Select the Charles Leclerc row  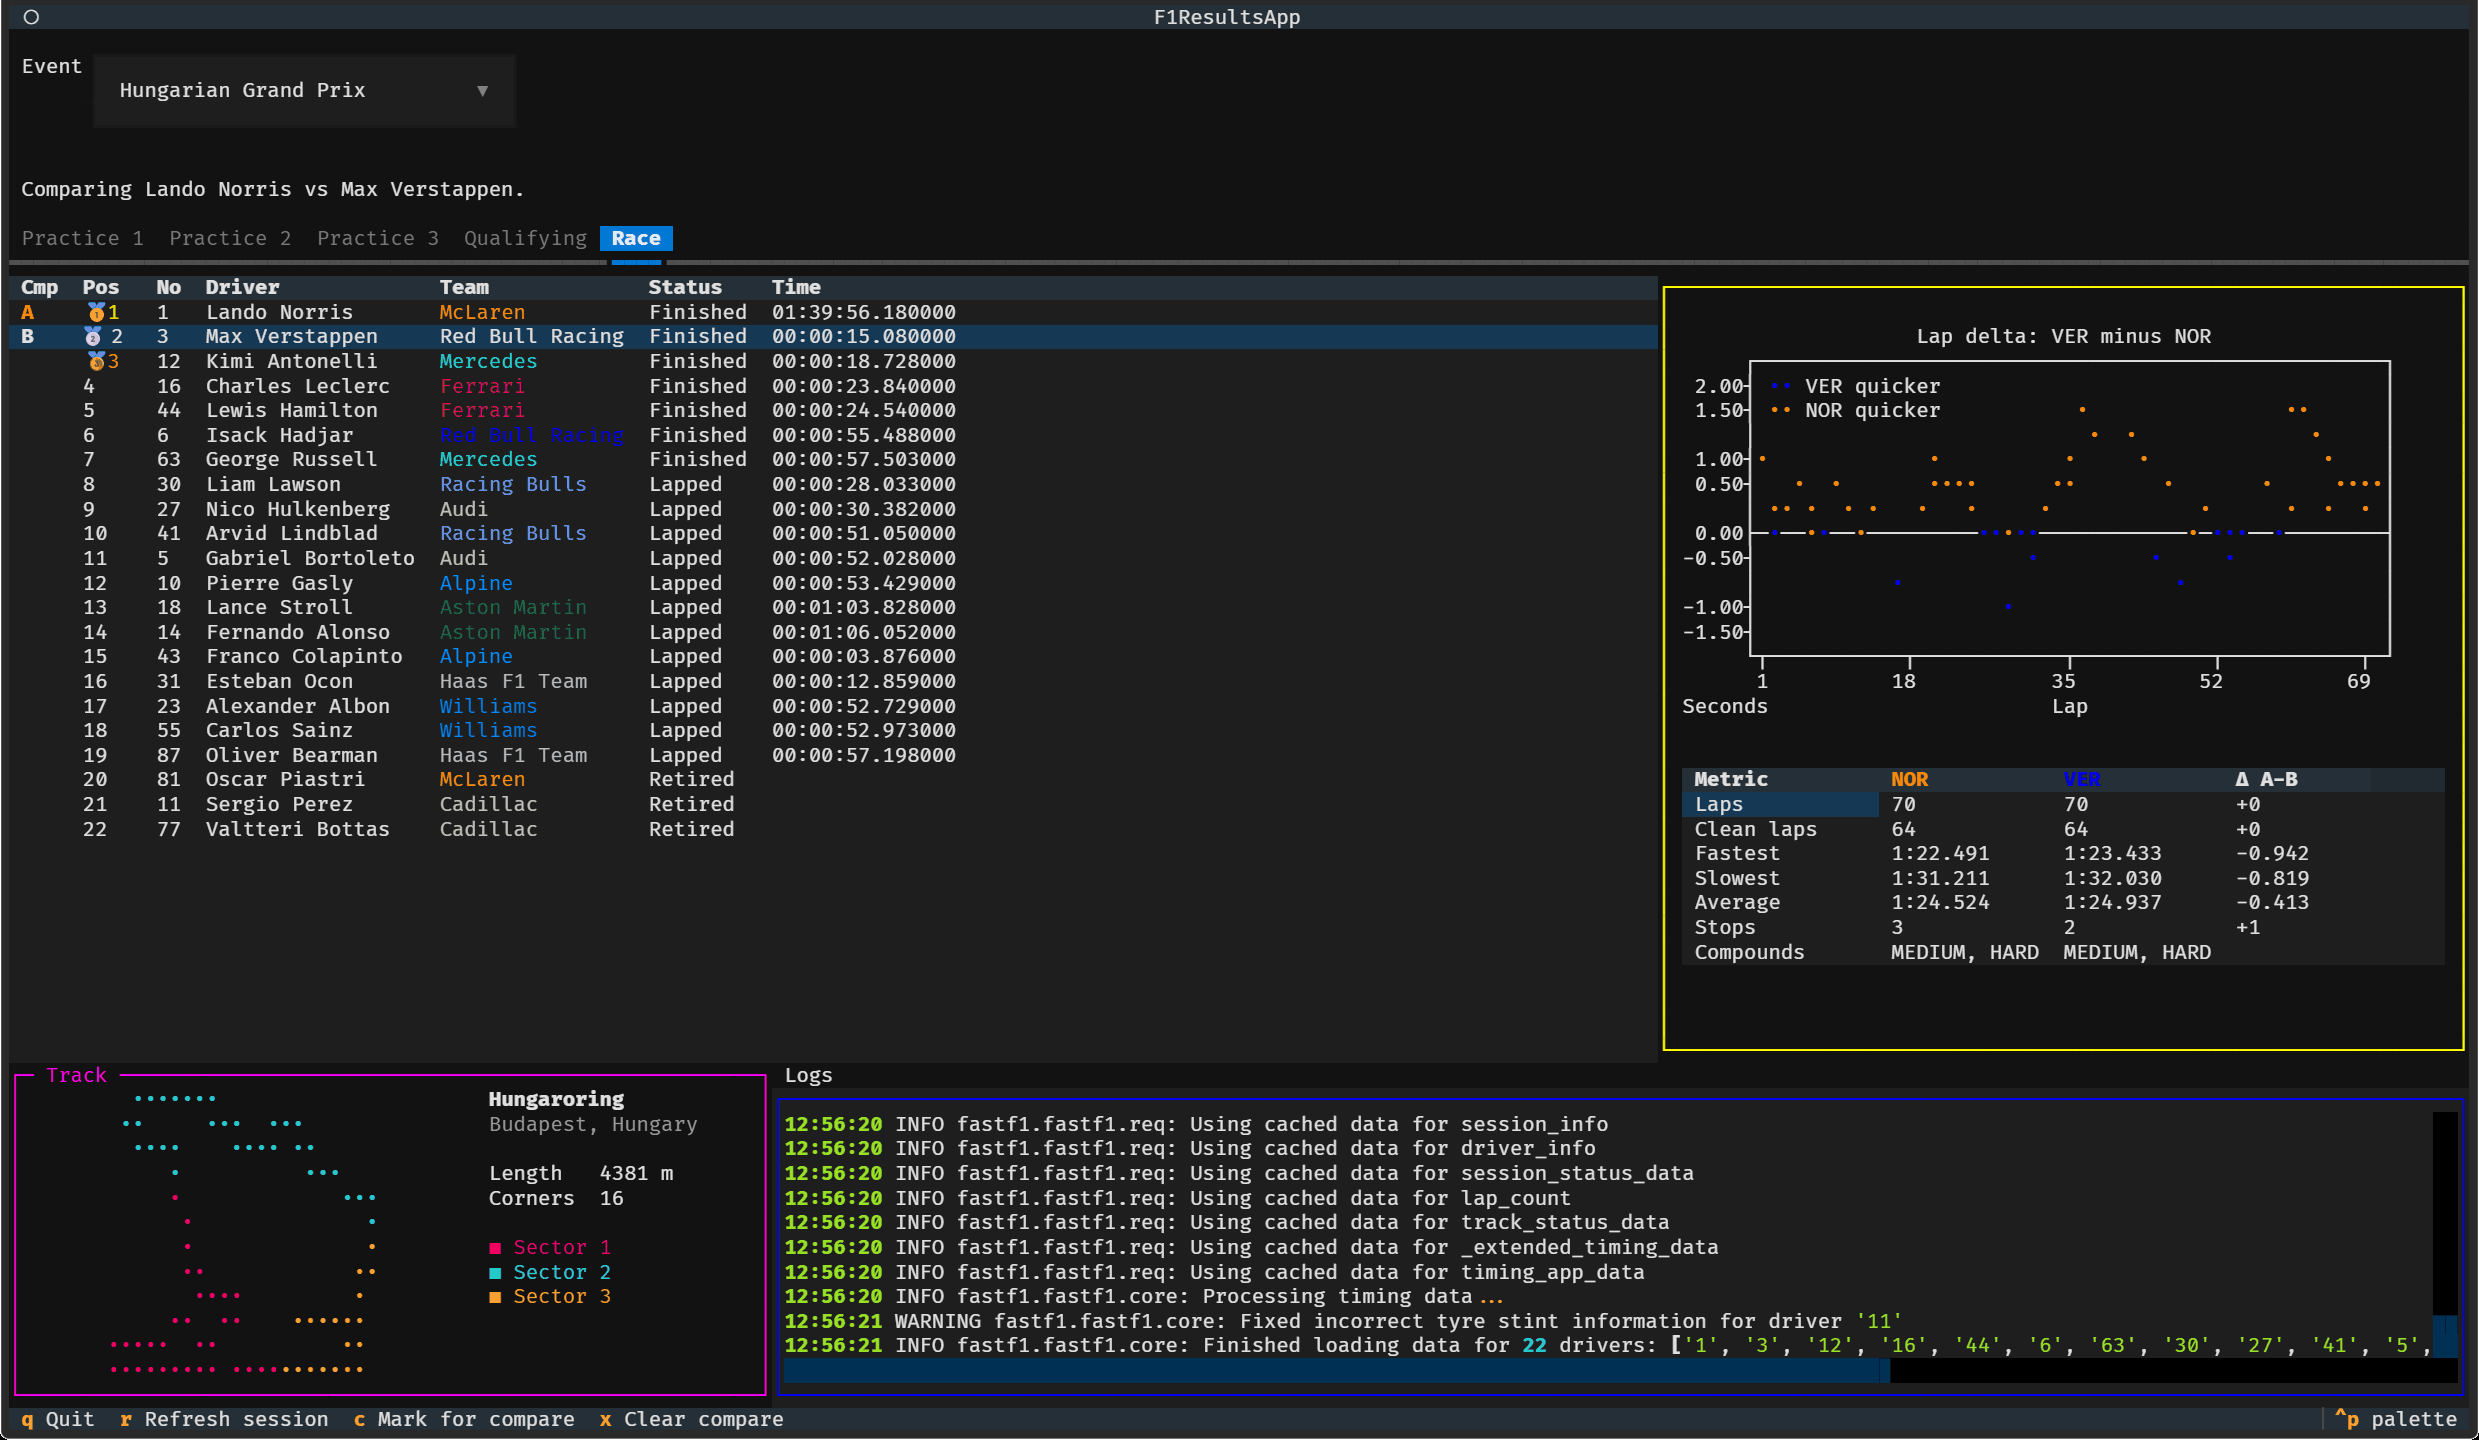[x=833, y=386]
